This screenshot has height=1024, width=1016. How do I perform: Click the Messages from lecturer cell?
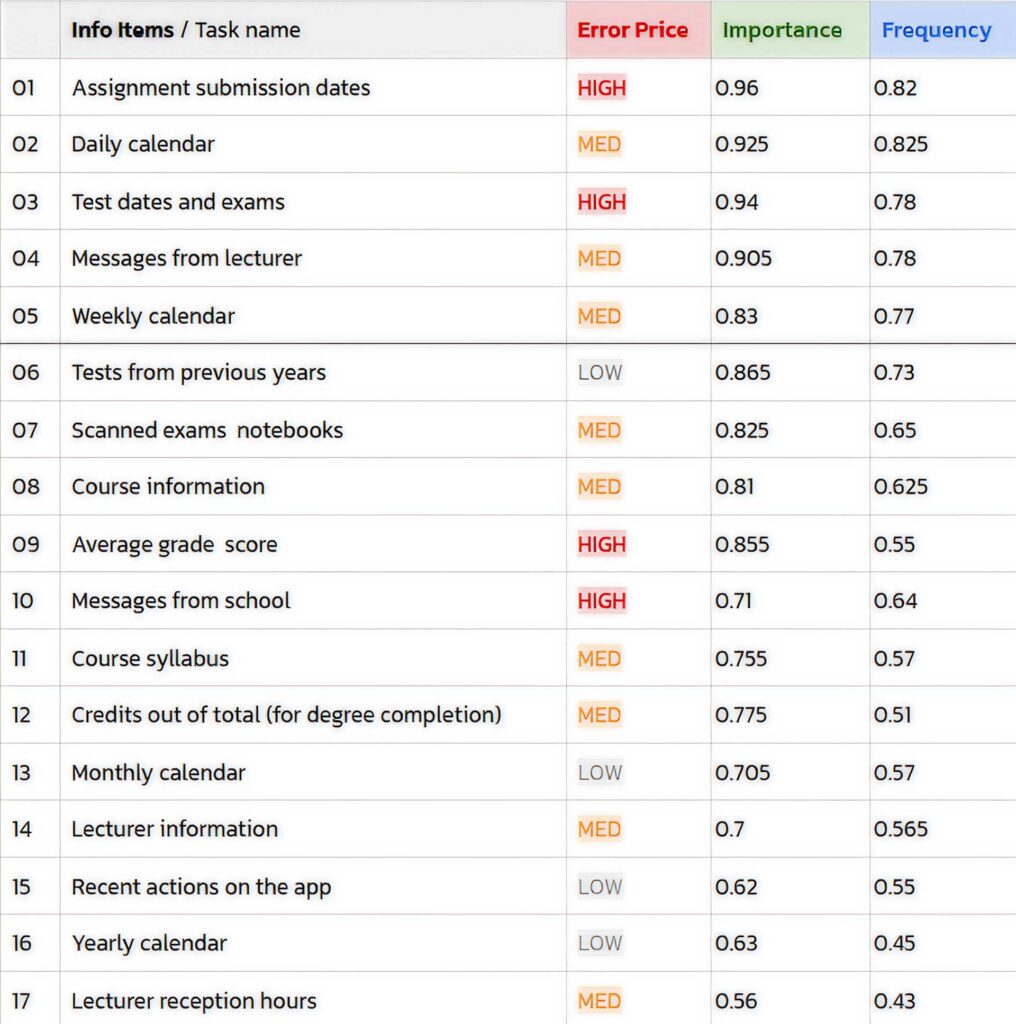point(186,259)
